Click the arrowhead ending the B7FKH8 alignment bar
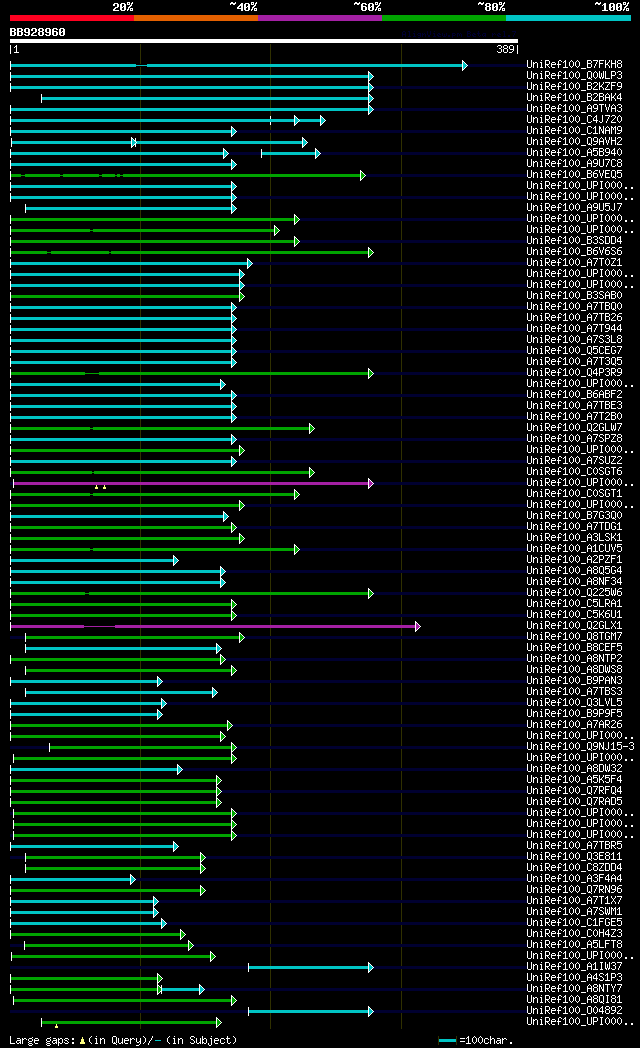The width and height of the screenshot is (640, 1048). coord(465,66)
